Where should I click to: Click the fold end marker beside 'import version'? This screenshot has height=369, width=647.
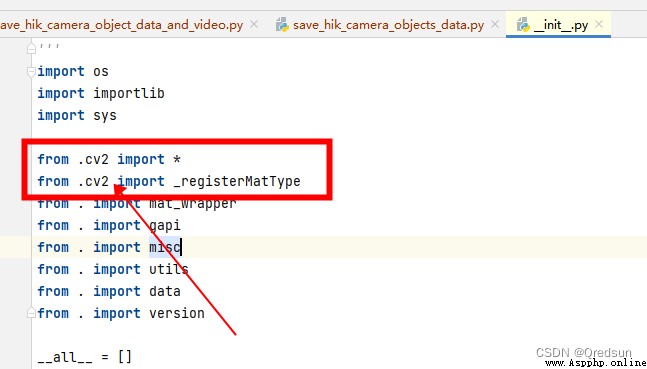(x=31, y=313)
